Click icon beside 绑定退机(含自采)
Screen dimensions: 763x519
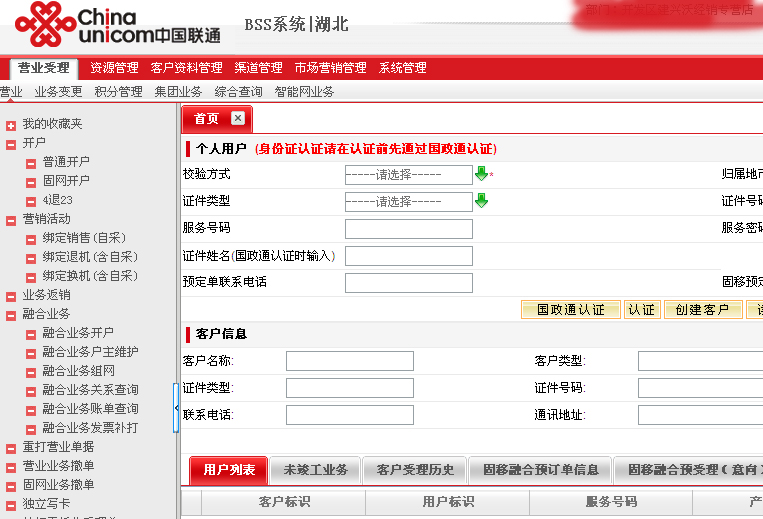pos(31,258)
